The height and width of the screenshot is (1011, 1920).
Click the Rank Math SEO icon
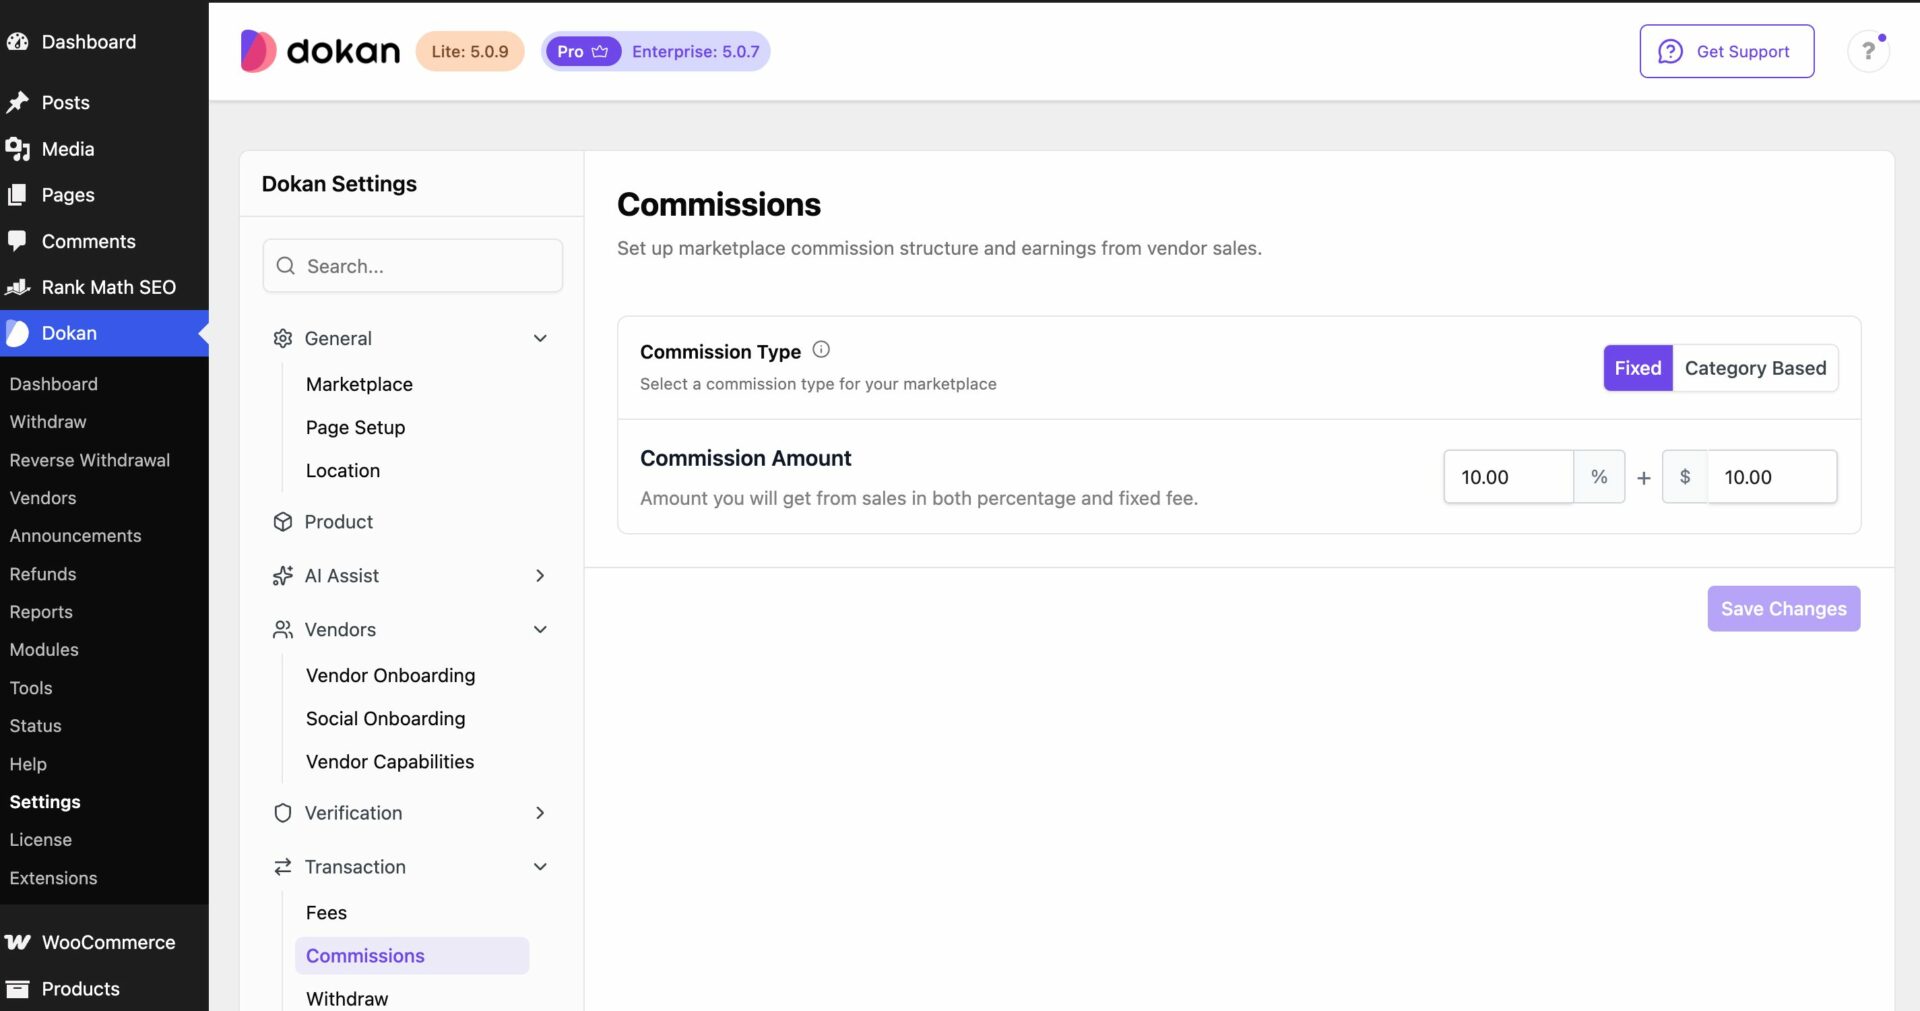tap(17, 287)
